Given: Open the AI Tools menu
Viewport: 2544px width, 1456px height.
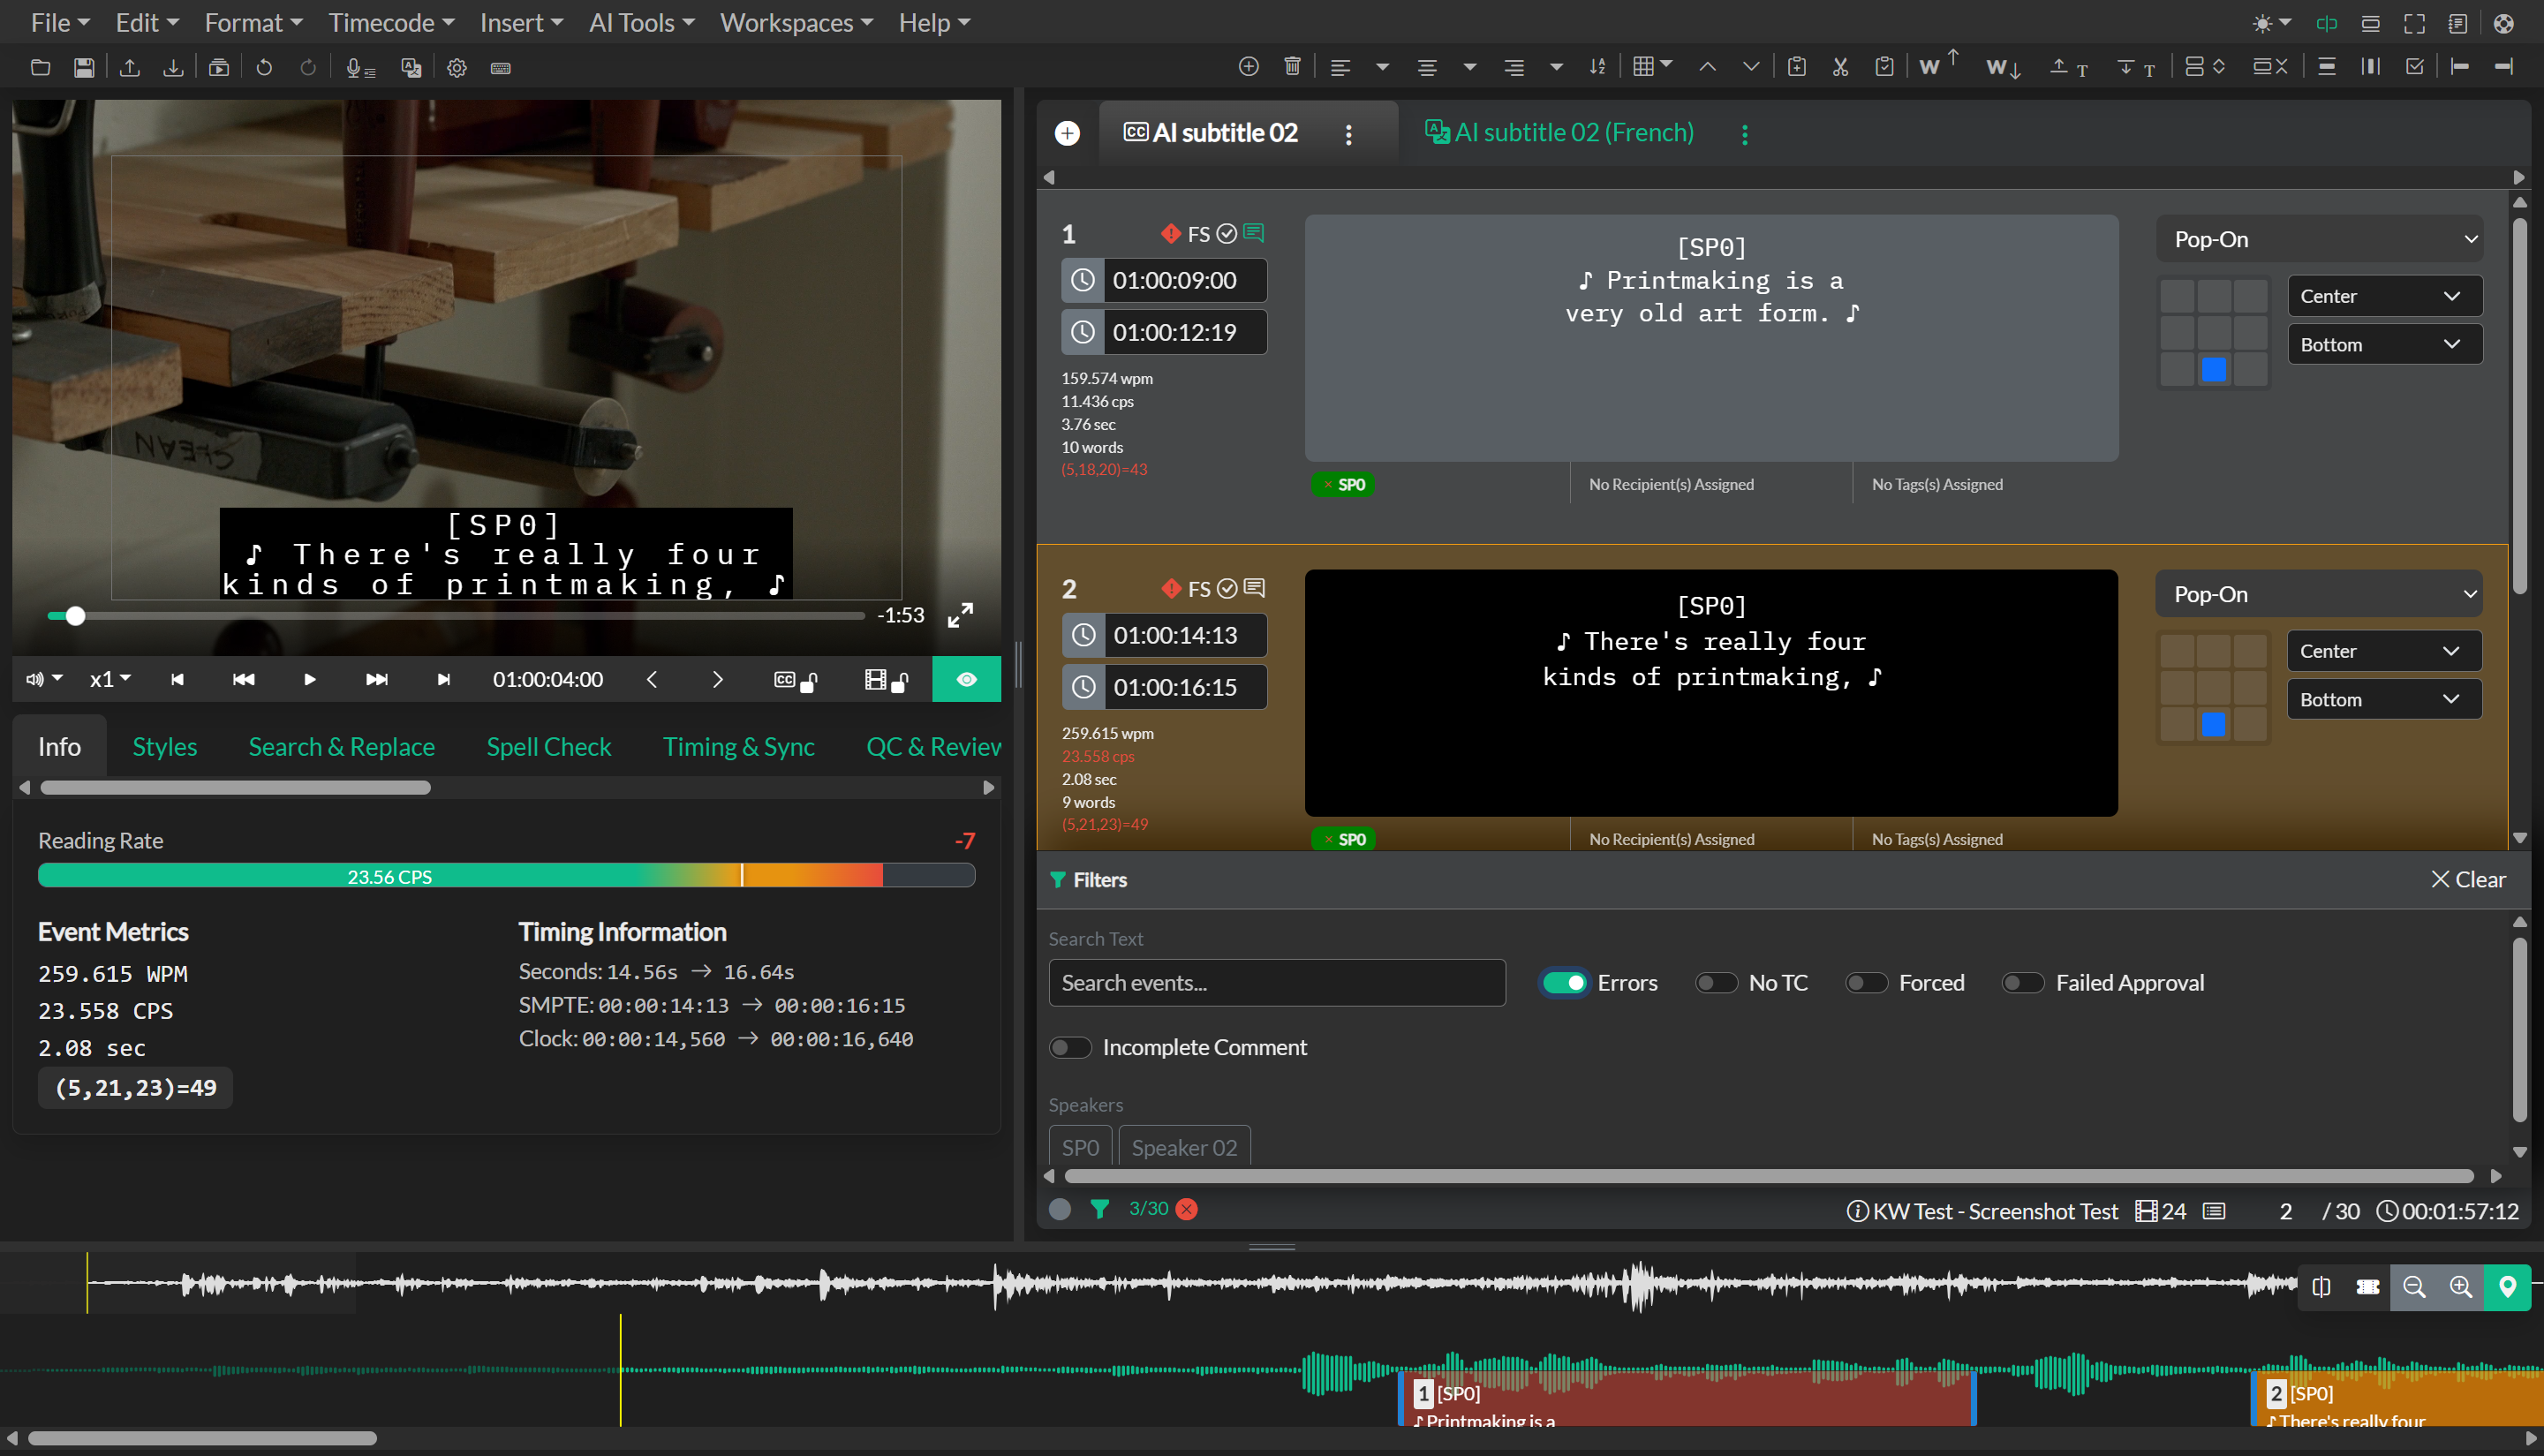Looking at the screenshot, I should tap(641, 22).
